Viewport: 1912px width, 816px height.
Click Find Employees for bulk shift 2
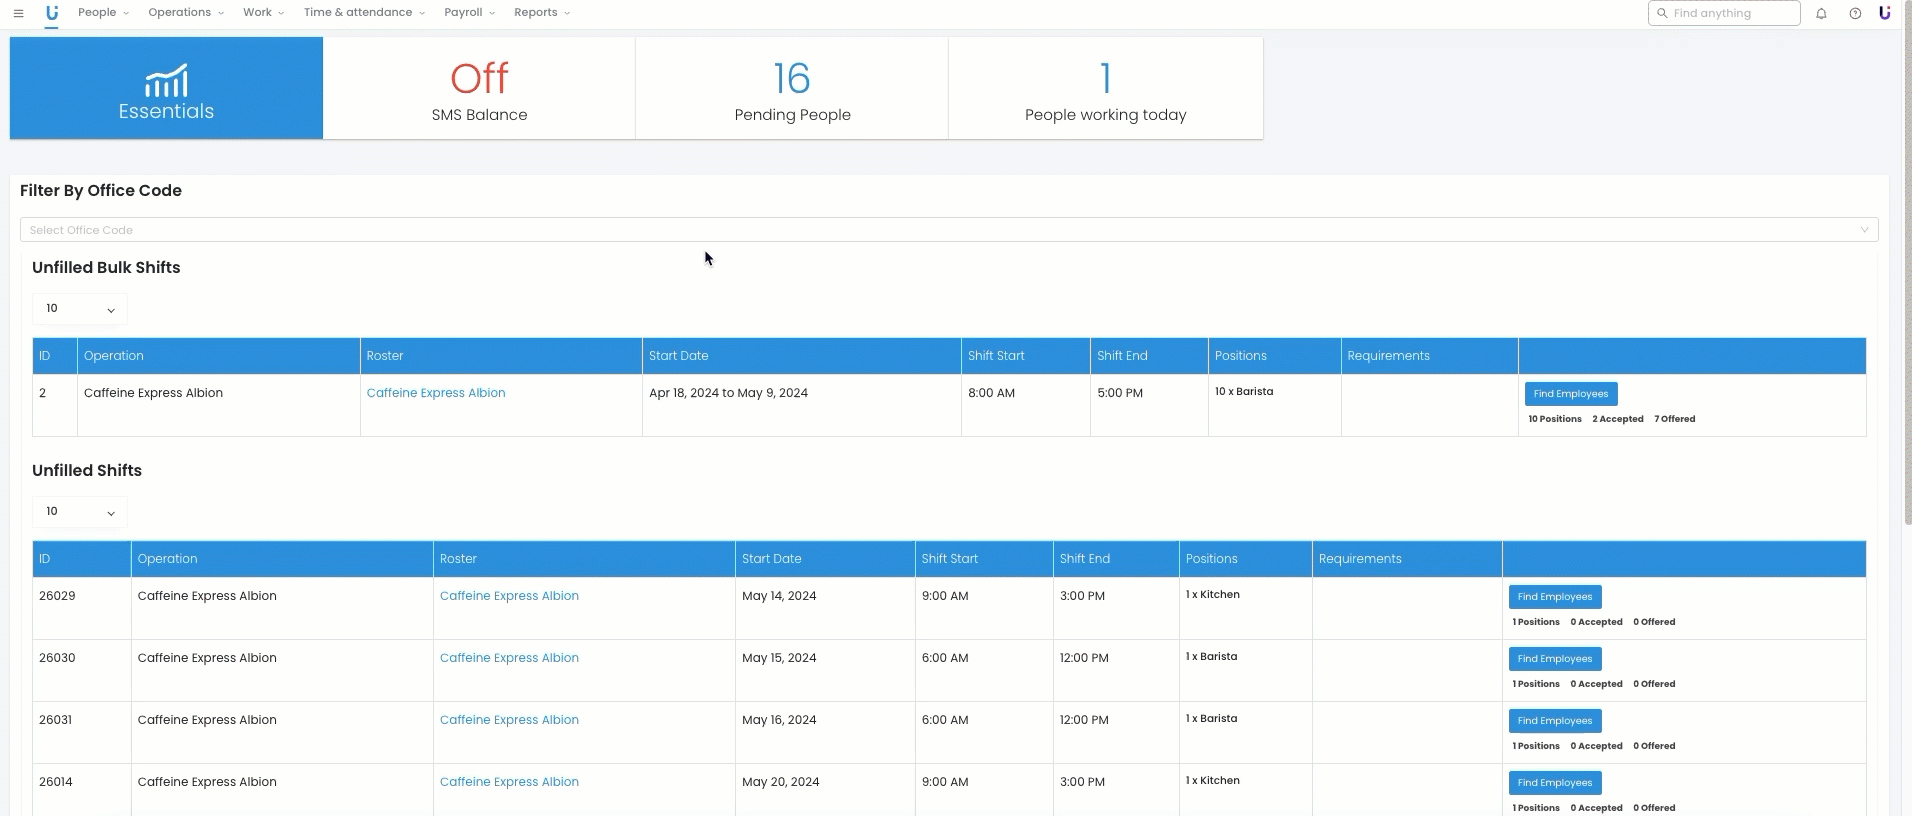[x=1570, y=394]
